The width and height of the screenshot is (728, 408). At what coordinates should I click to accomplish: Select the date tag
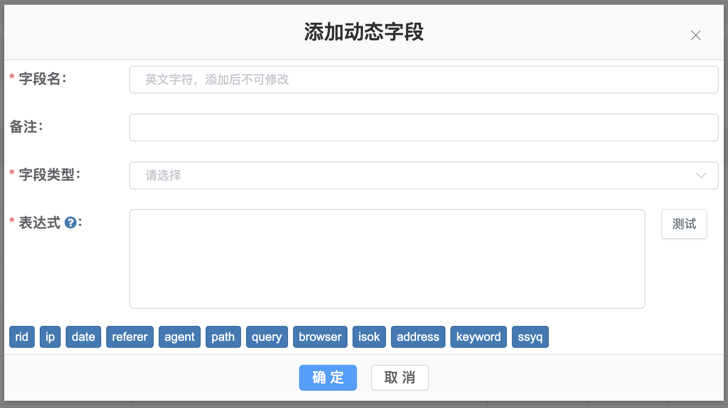tap(84, 337)
